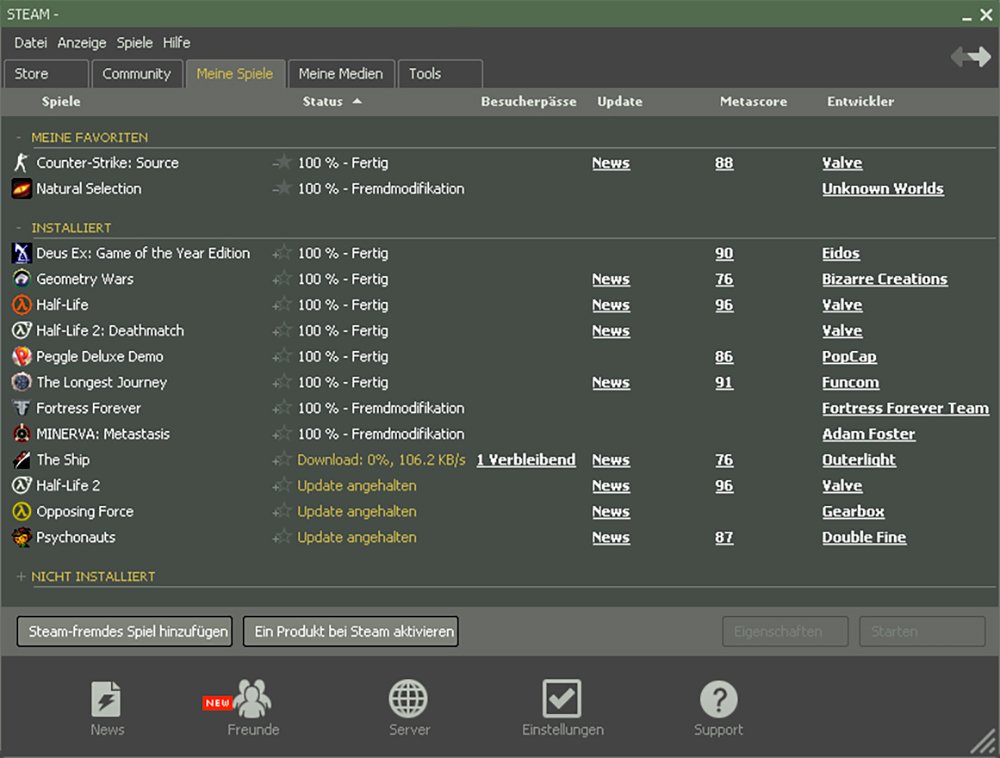This screenshot has width=1000, height=758.
Task: Collapse the Installiert section
Action: (19, 228)
